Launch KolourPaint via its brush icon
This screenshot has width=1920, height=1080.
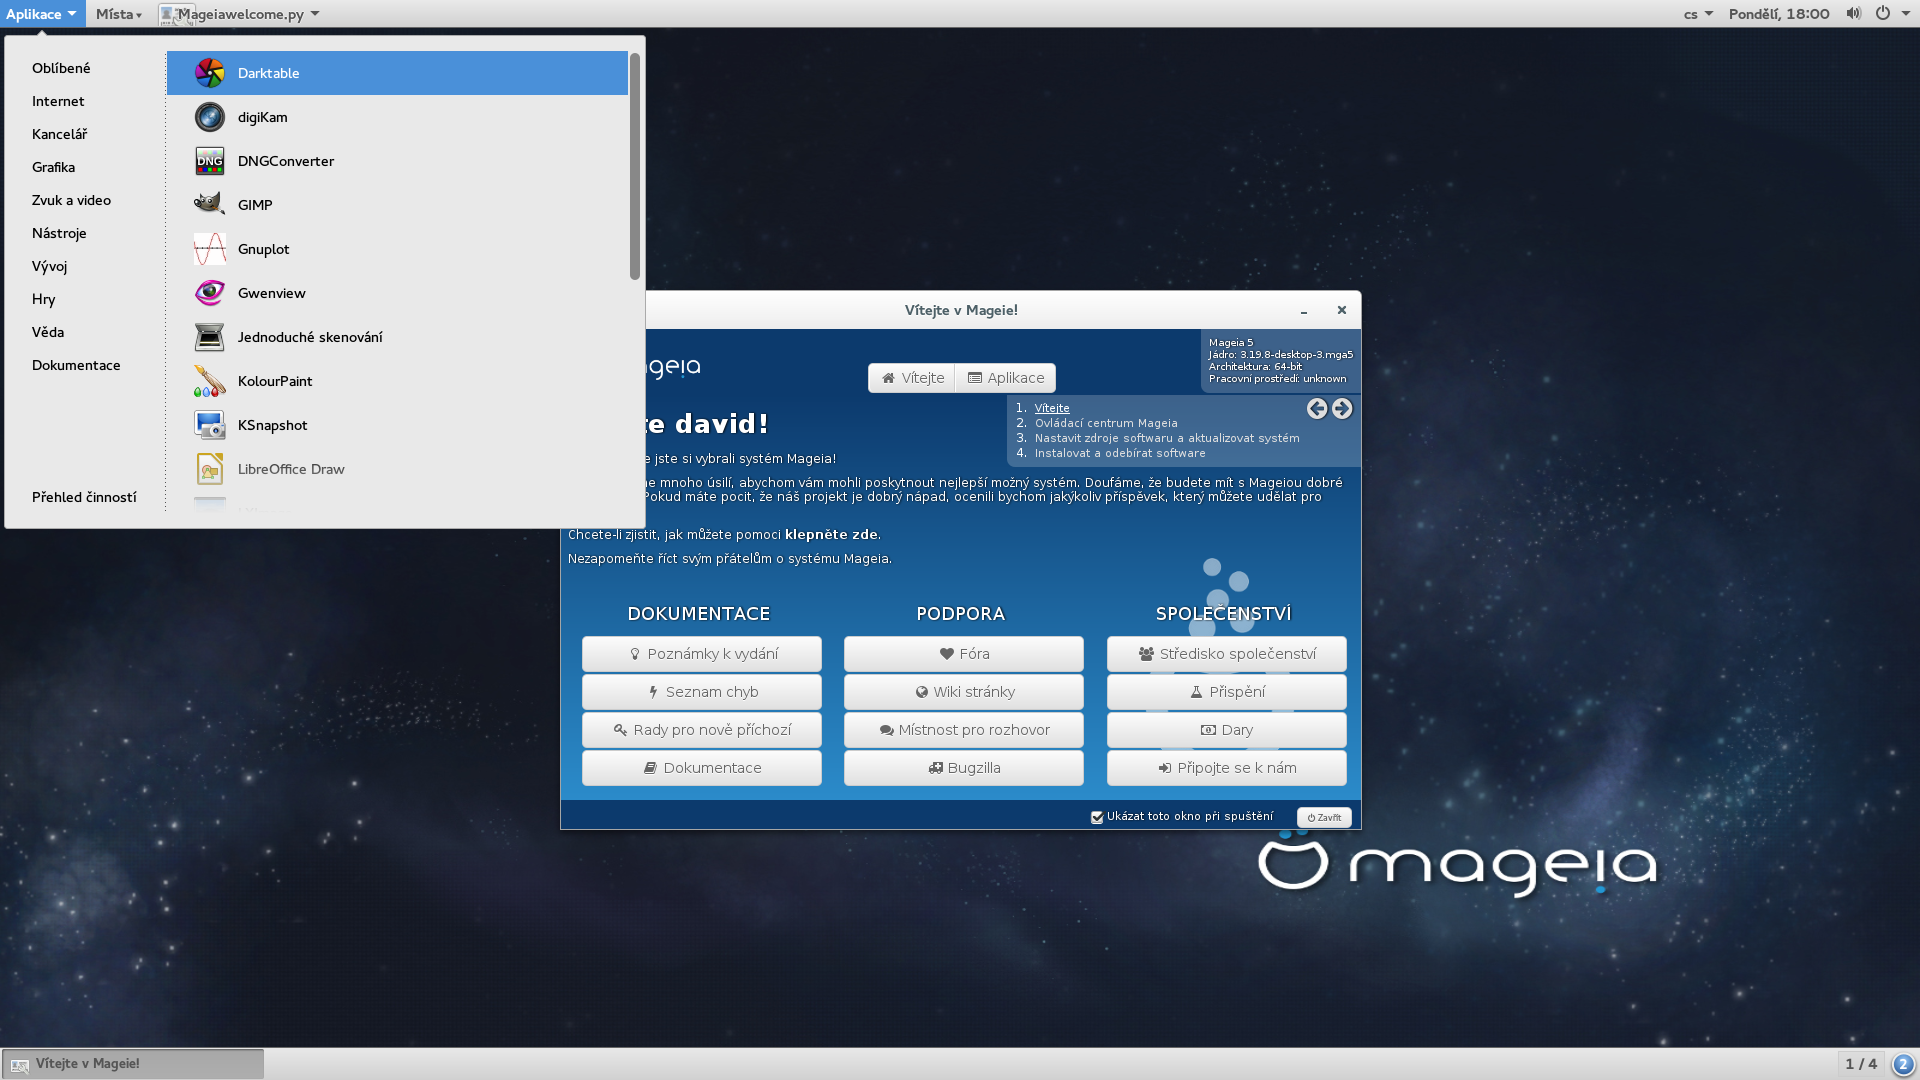click(209, 381)
